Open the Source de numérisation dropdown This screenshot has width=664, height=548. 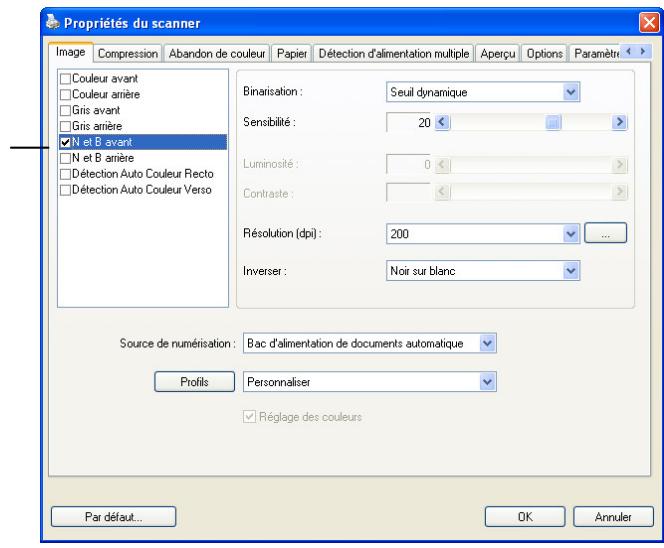[x=487, y=343]
